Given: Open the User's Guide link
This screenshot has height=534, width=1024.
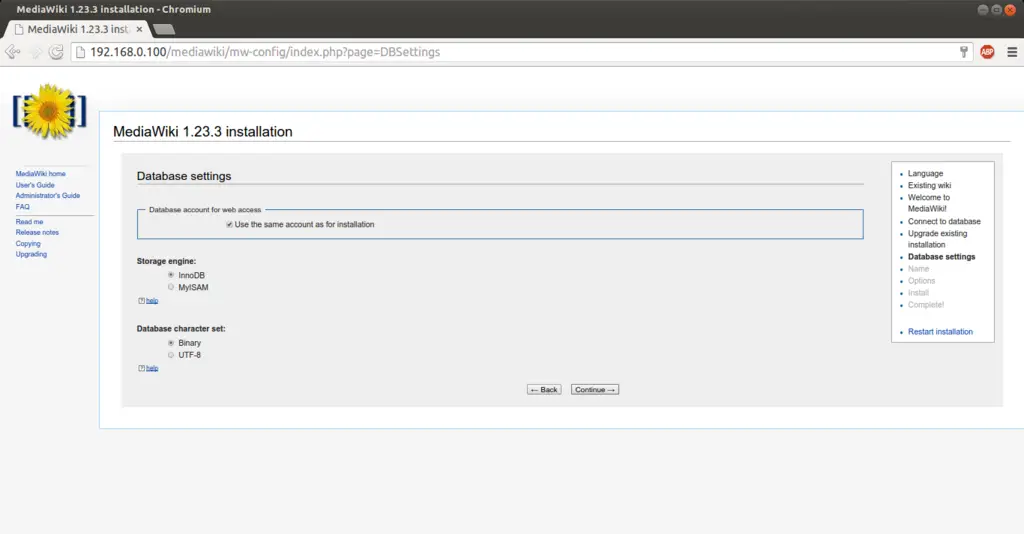Looking at the screenshot, I should tap(35, 185).
